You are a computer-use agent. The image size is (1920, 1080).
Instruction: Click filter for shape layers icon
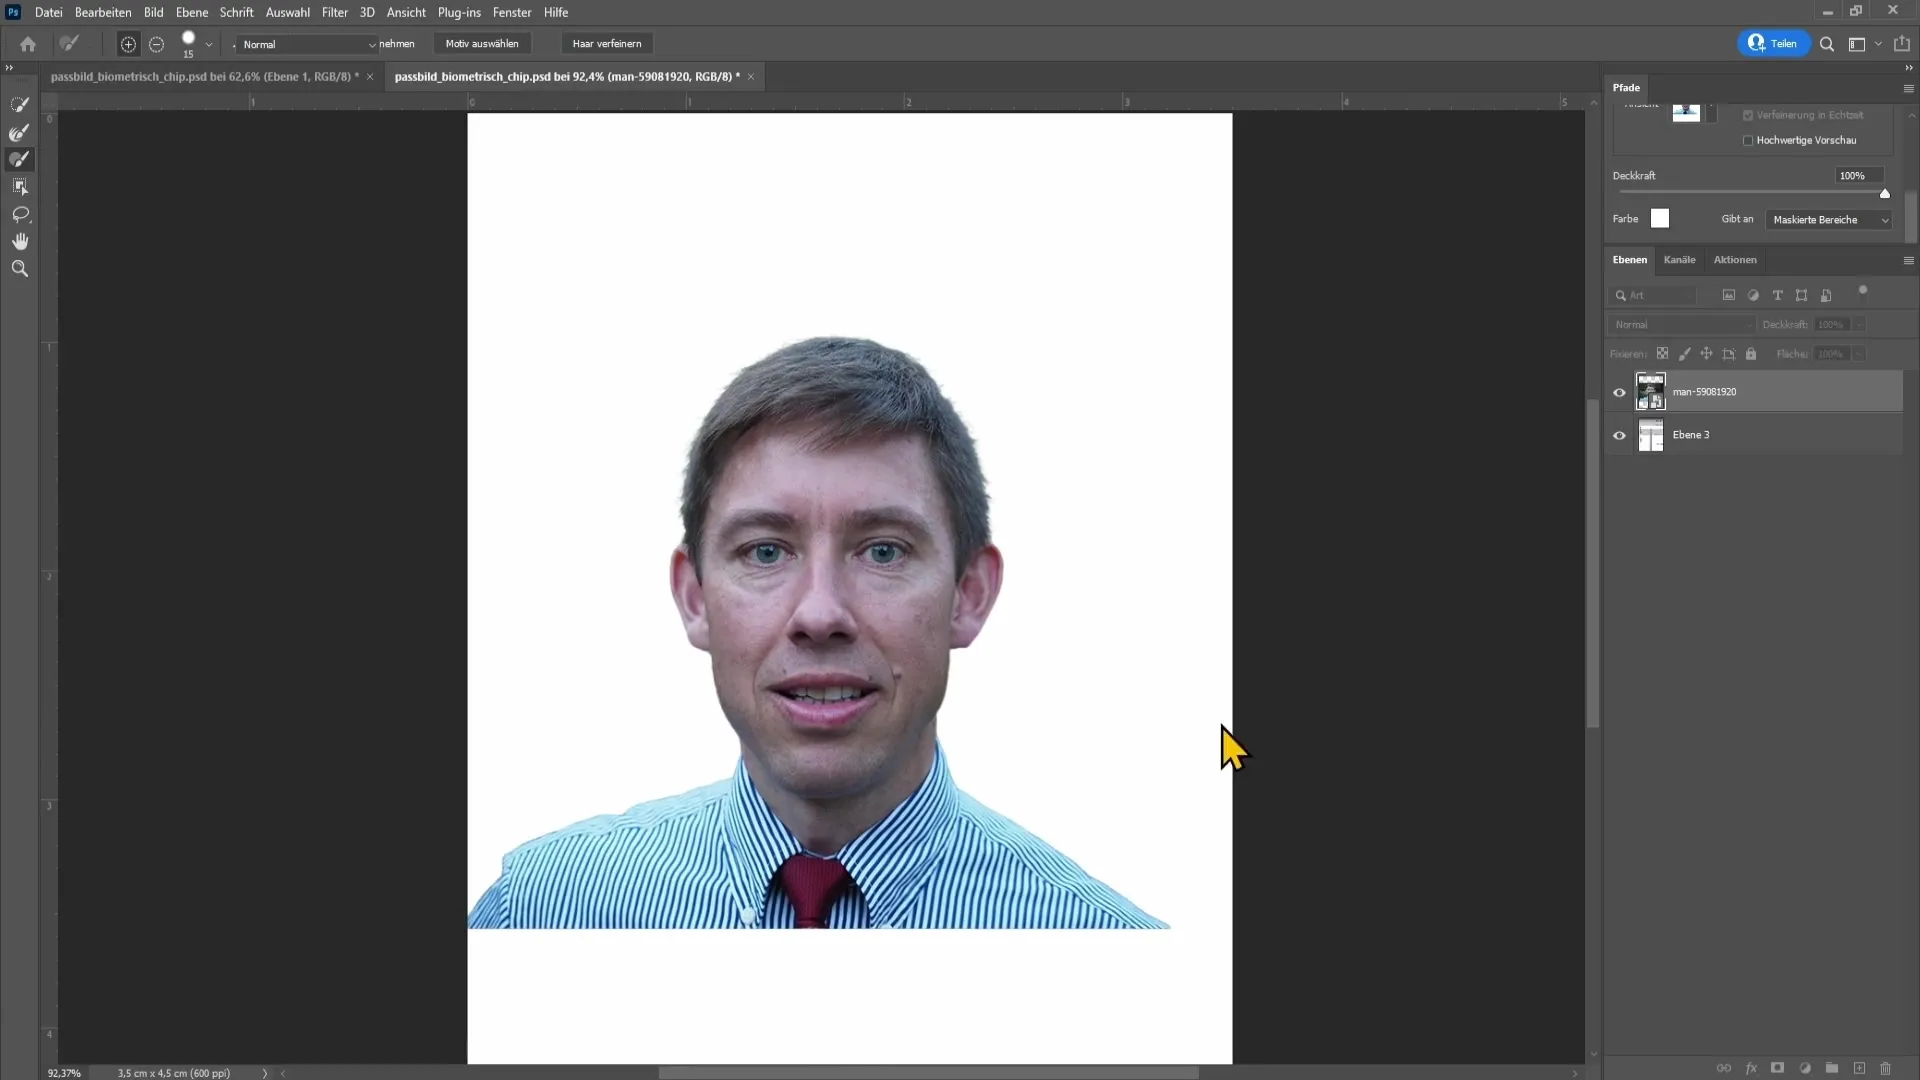1801,295
